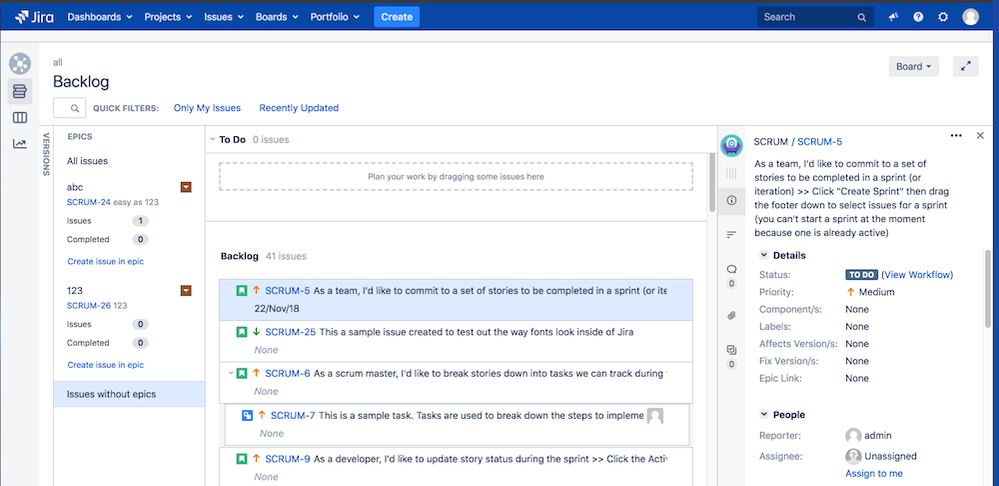Close the SCRUM-5 detail panel
This screenshot has width=999, height=486.
pyautogui.click(x=981, y=136)
